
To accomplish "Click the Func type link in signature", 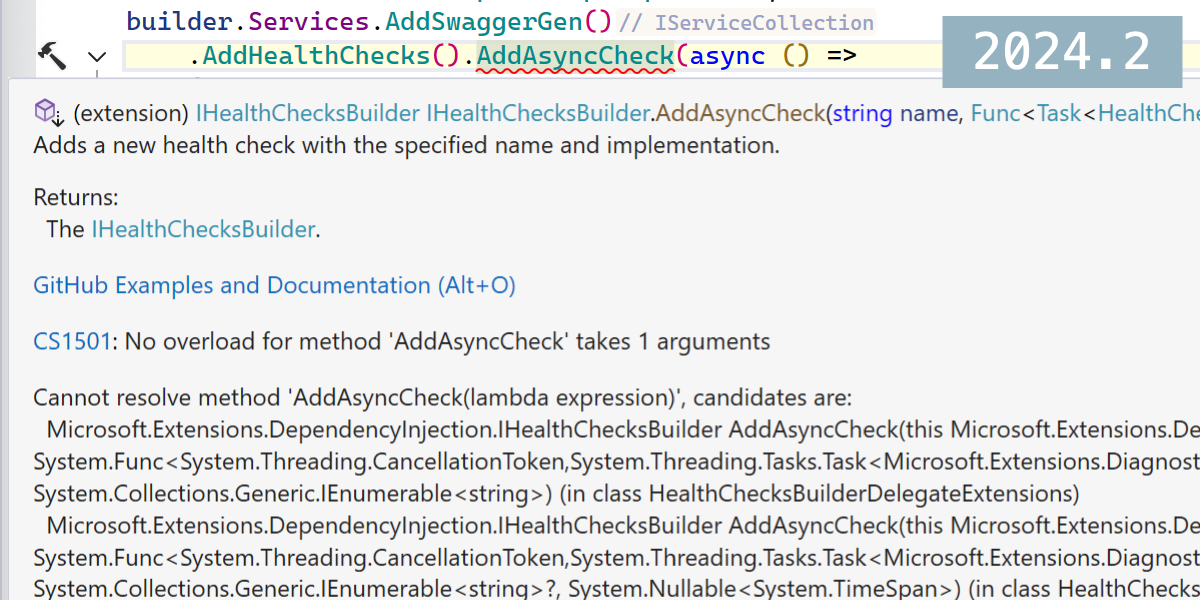I will coord(995,114).
